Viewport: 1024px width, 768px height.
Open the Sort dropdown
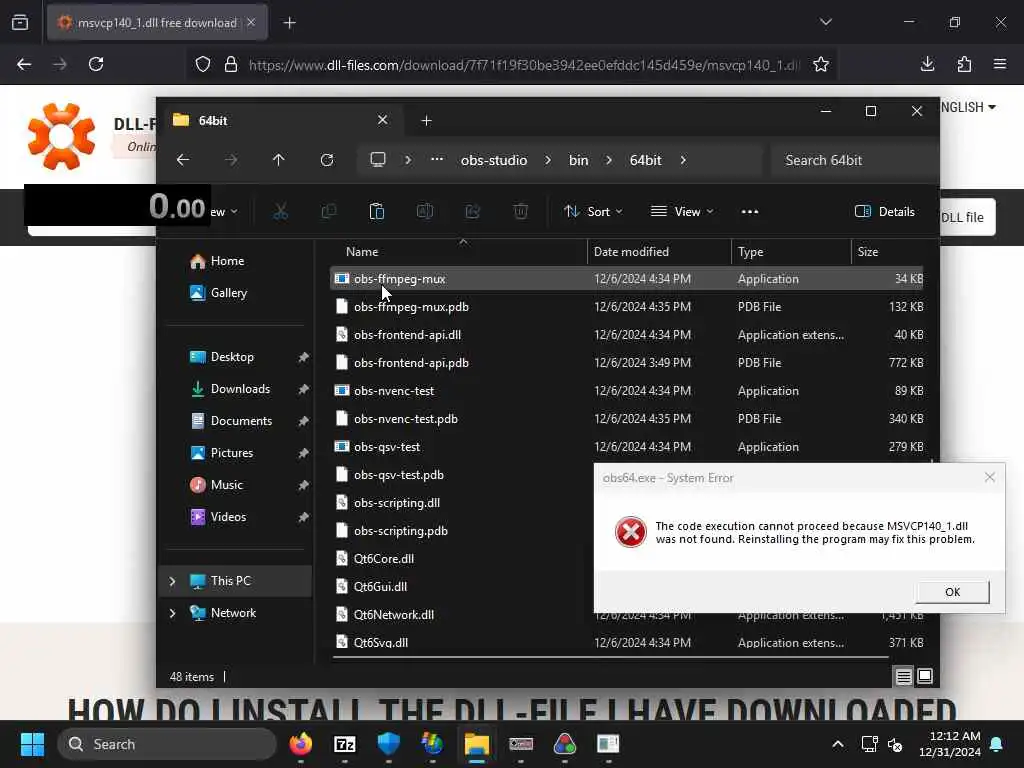593,212
